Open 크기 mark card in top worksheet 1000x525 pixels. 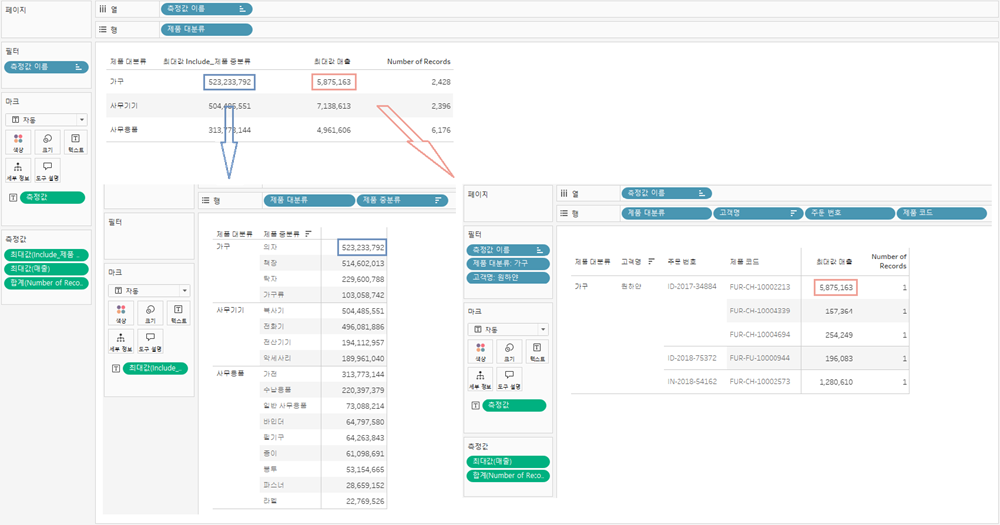(47, 142)
